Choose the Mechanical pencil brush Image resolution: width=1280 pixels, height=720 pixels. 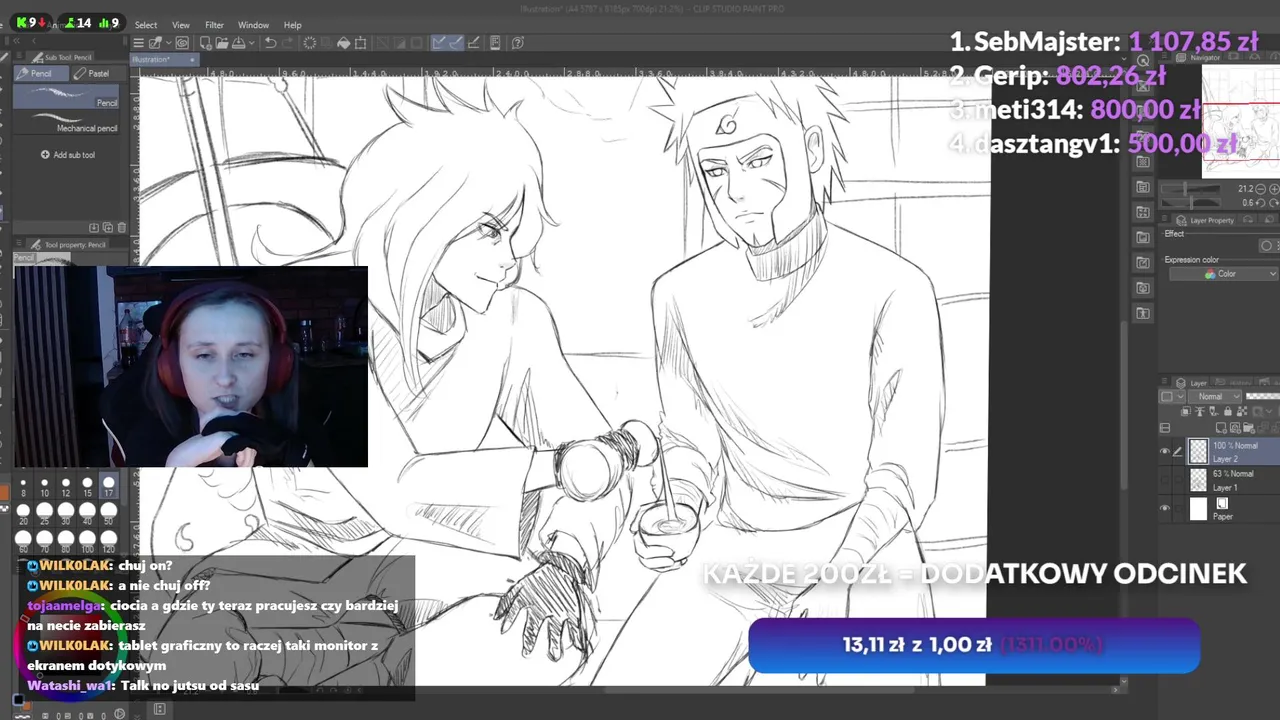click(x=66, y=122)
